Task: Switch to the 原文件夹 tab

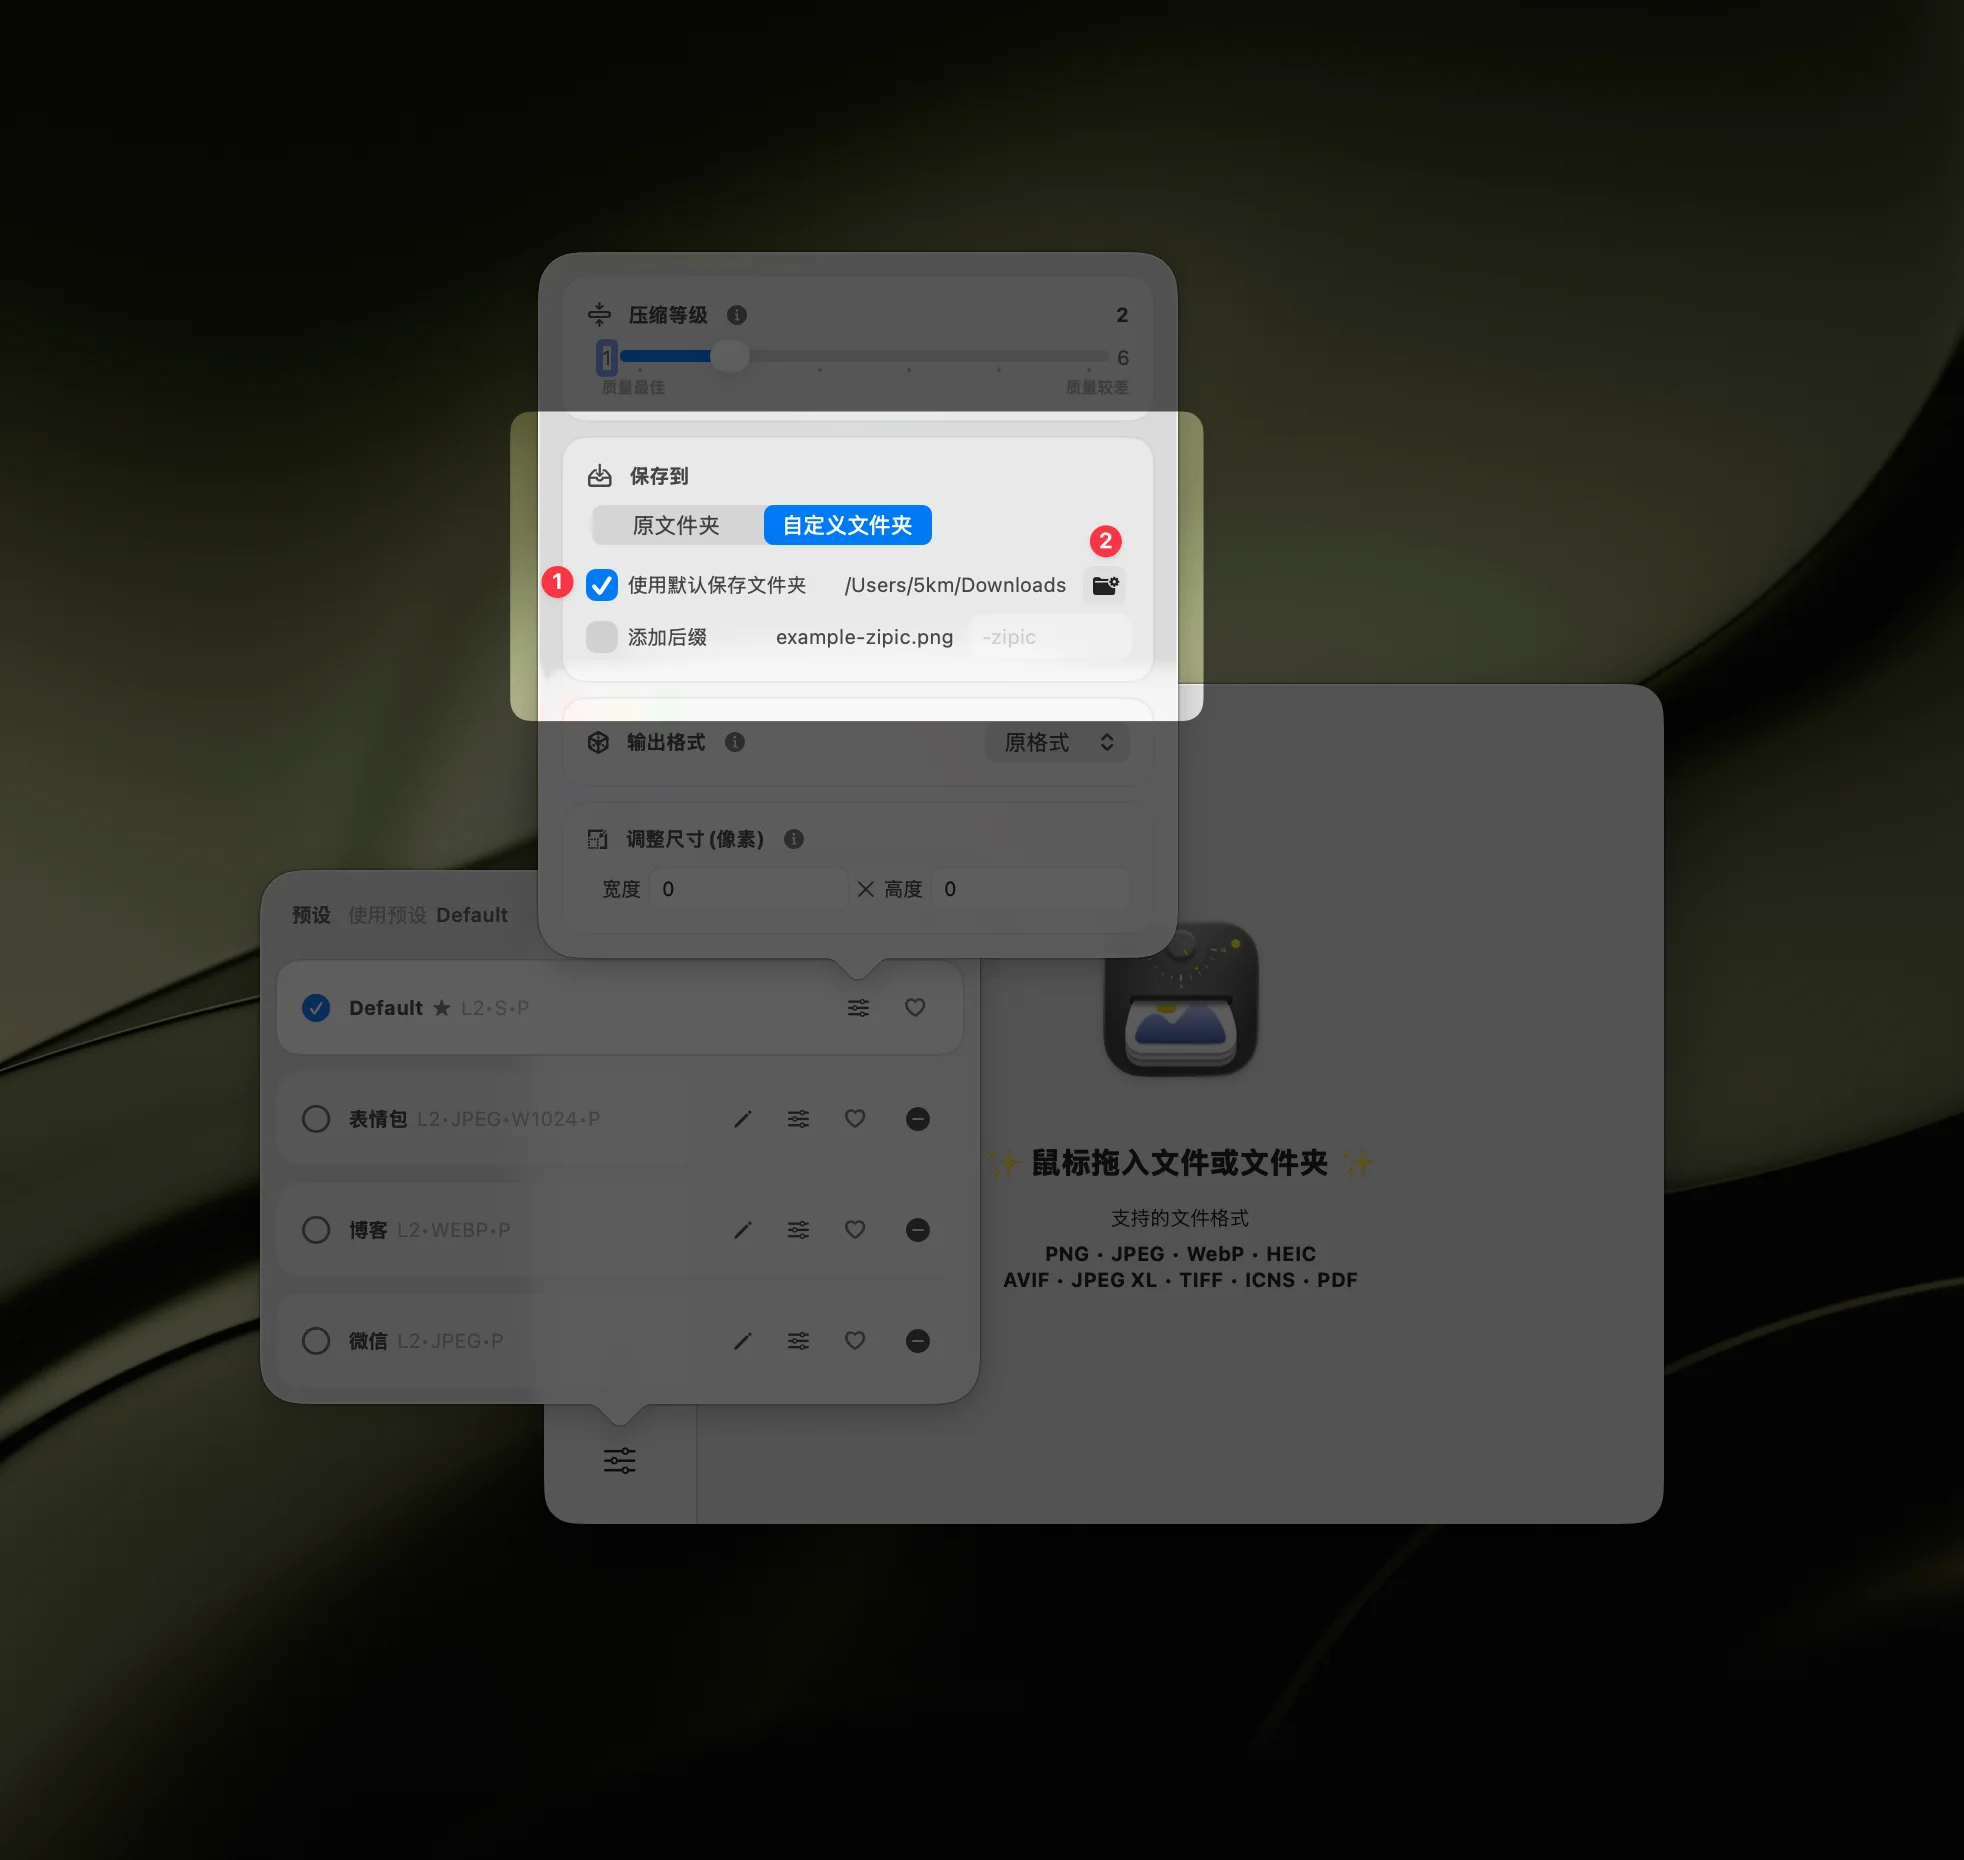Action: pos(676,525)
